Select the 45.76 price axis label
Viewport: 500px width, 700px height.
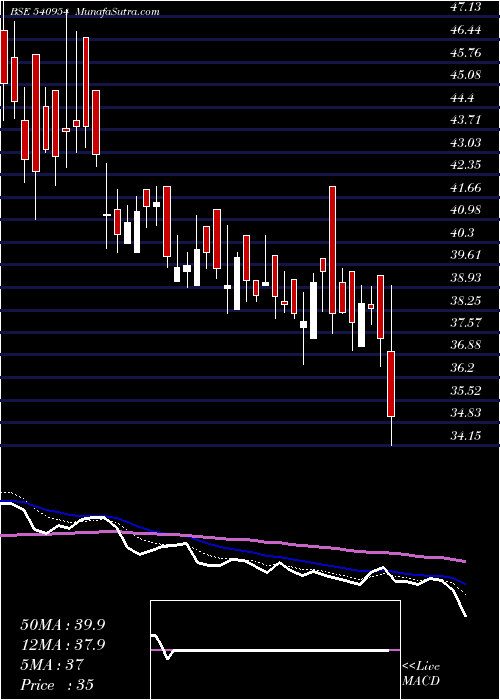[x=466, y=53]
